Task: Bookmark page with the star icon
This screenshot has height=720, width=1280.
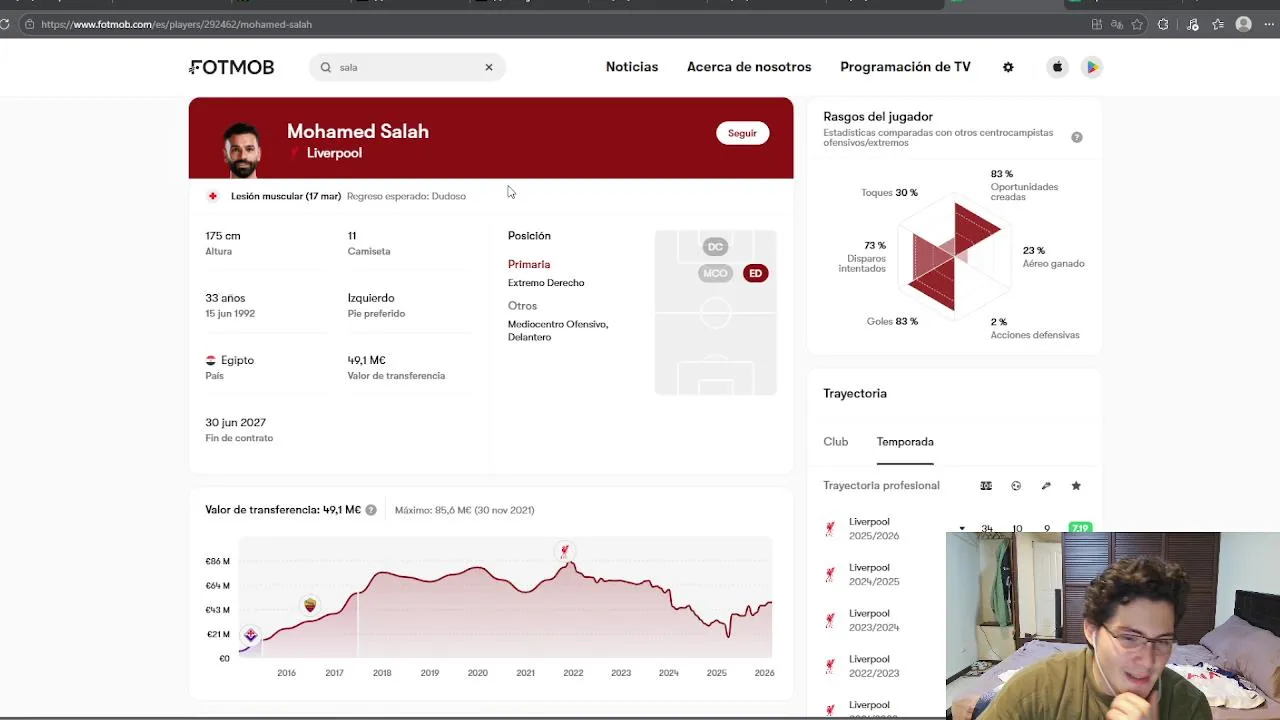Action: (x=1137, y=24)
